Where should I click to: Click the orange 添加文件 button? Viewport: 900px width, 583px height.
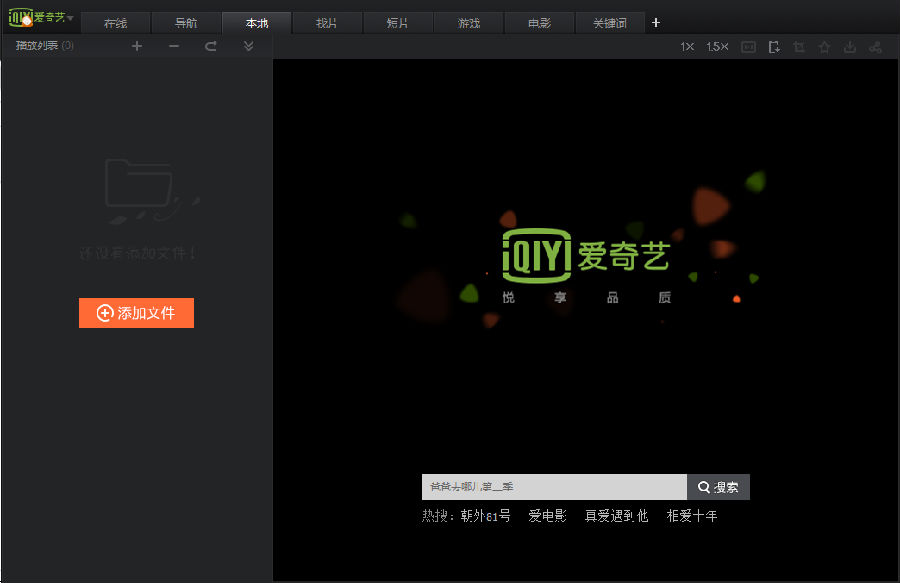pos(136,313)
